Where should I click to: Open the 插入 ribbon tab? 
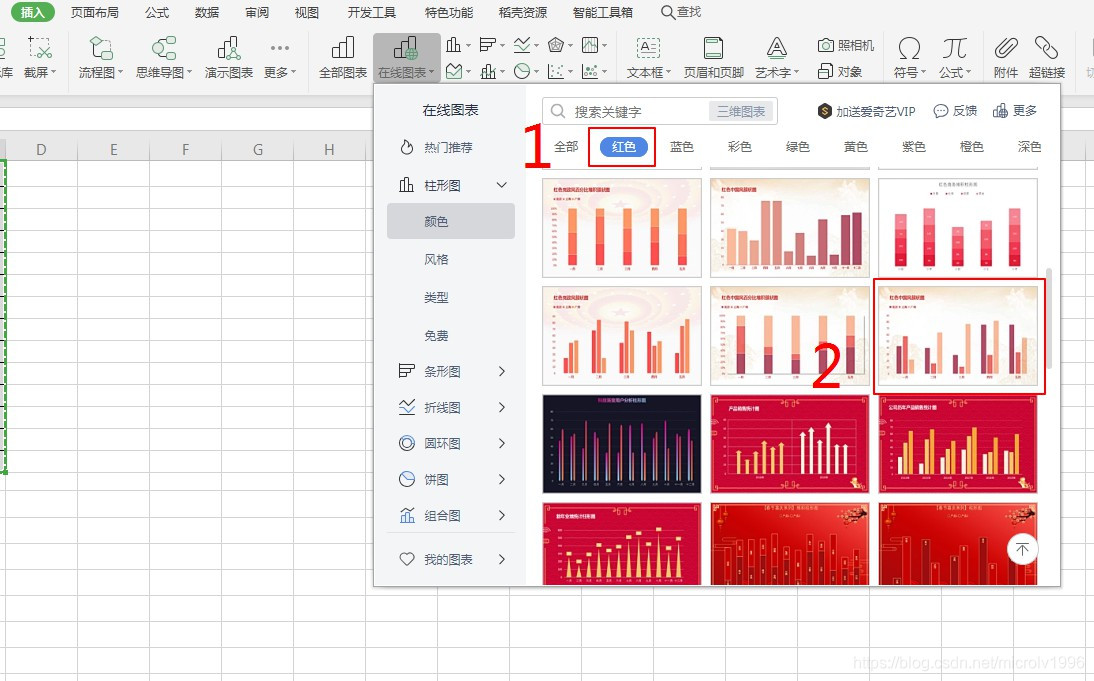tap(33, 12)
